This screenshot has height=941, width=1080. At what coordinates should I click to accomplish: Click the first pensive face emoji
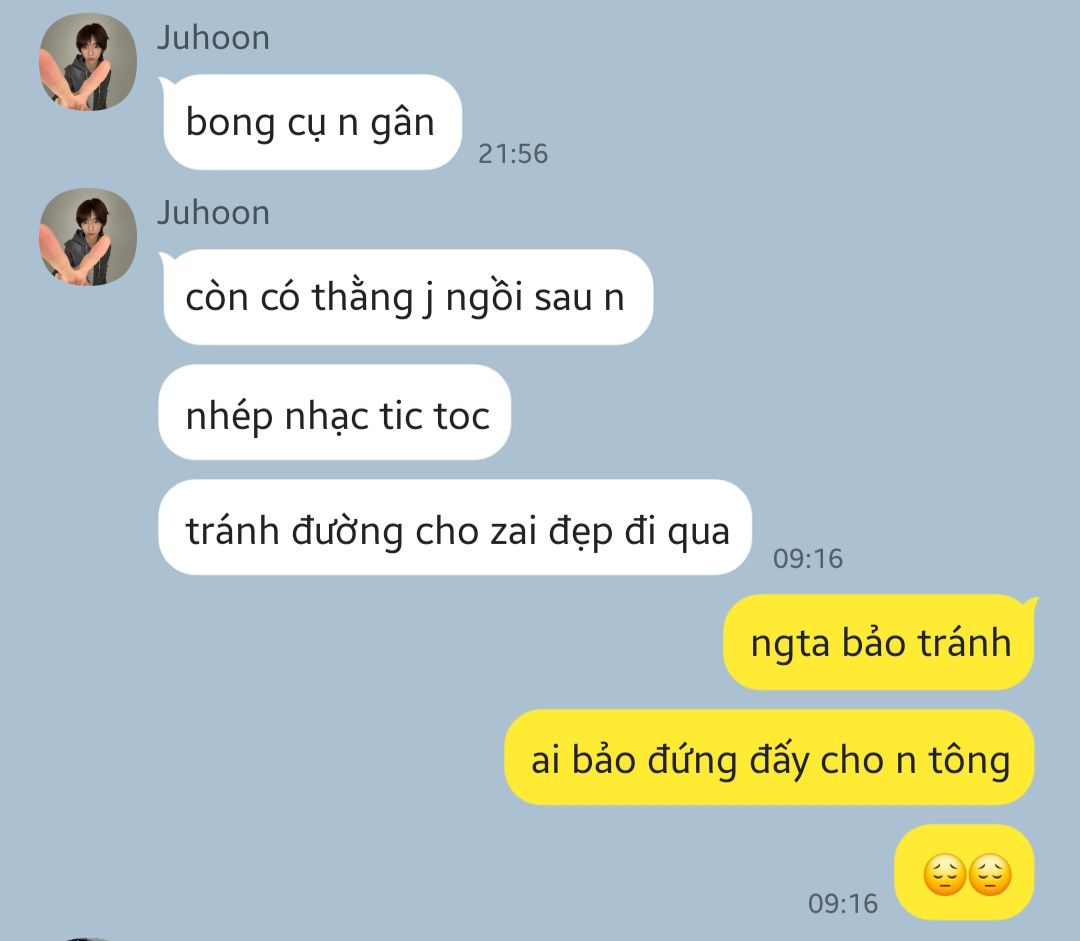(x=944, y=874)
